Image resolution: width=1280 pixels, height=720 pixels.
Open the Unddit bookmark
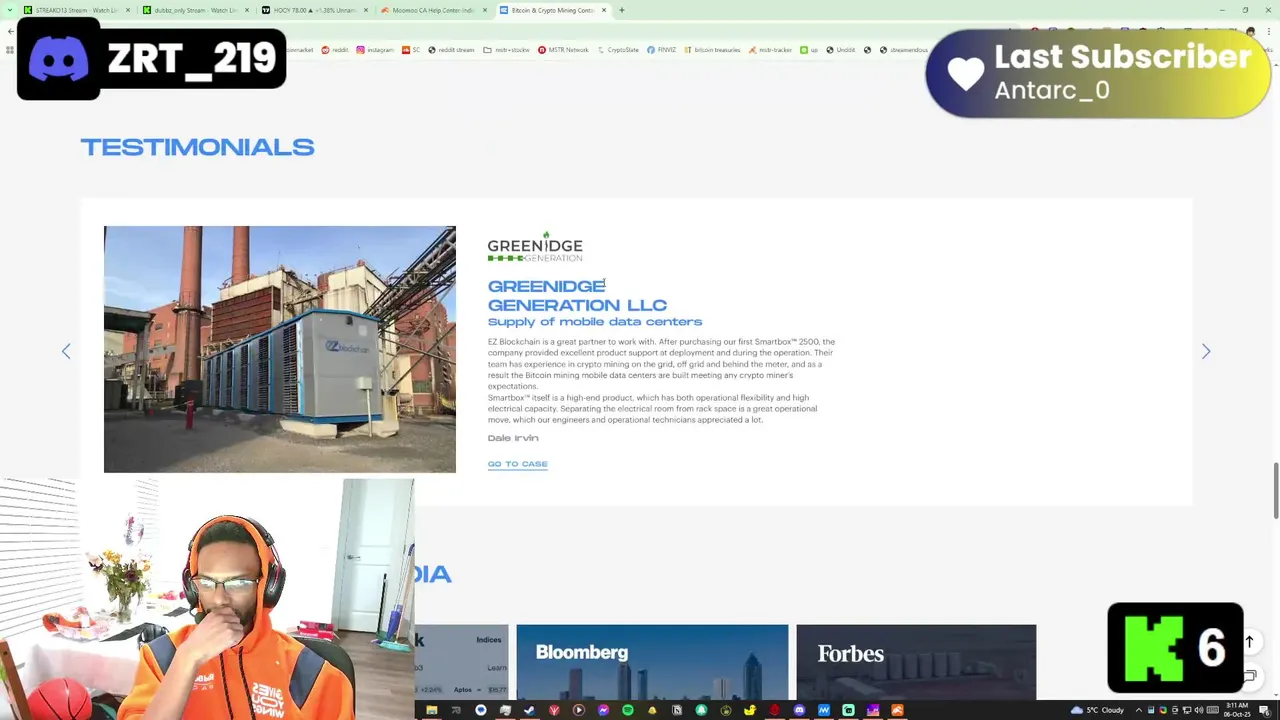click(840, 50)
